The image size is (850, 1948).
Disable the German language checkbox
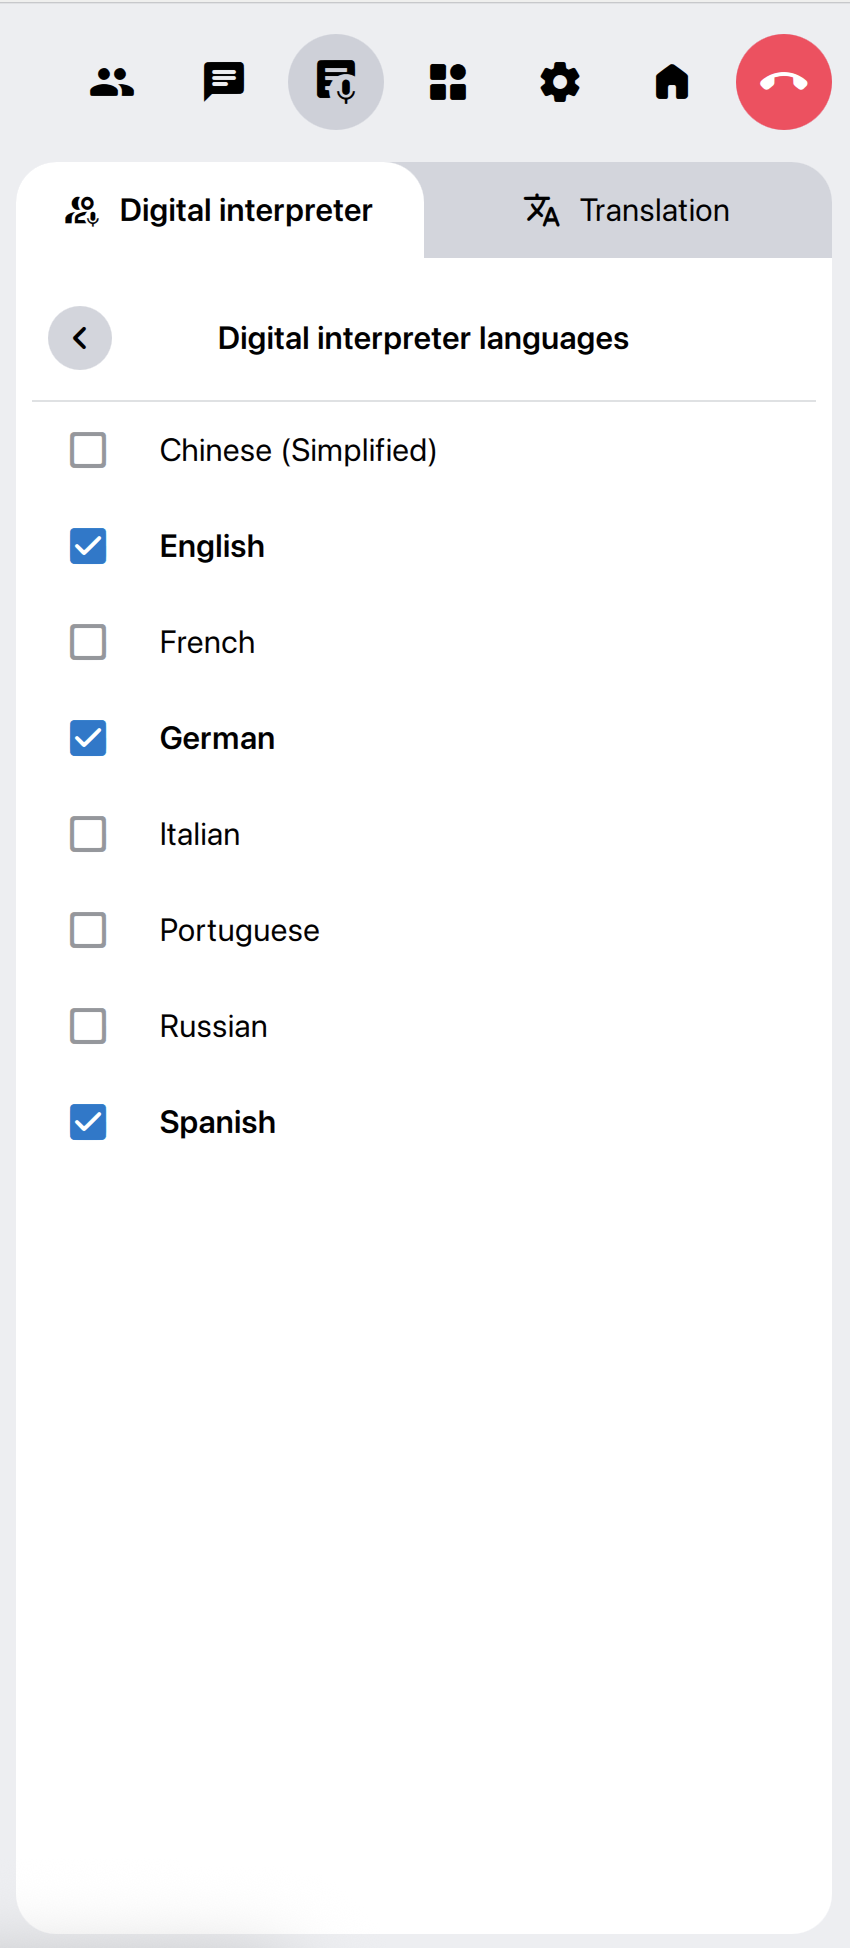[x=88, y=738]
